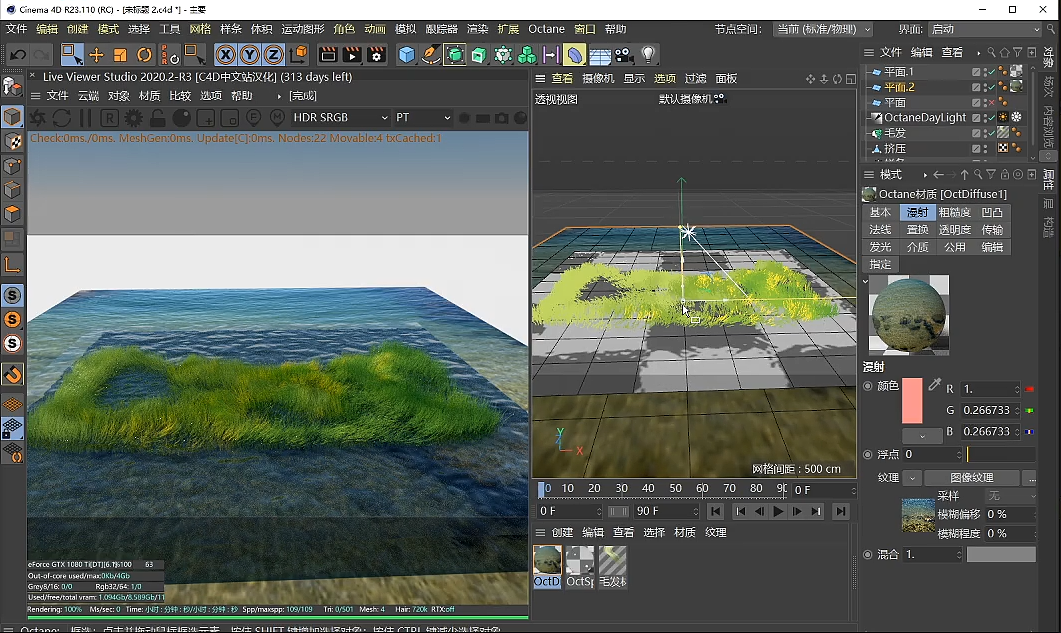This screenshot has width=1061, height=633.
Task: Open the HDR SRGB dropdown
Action: 340,118
